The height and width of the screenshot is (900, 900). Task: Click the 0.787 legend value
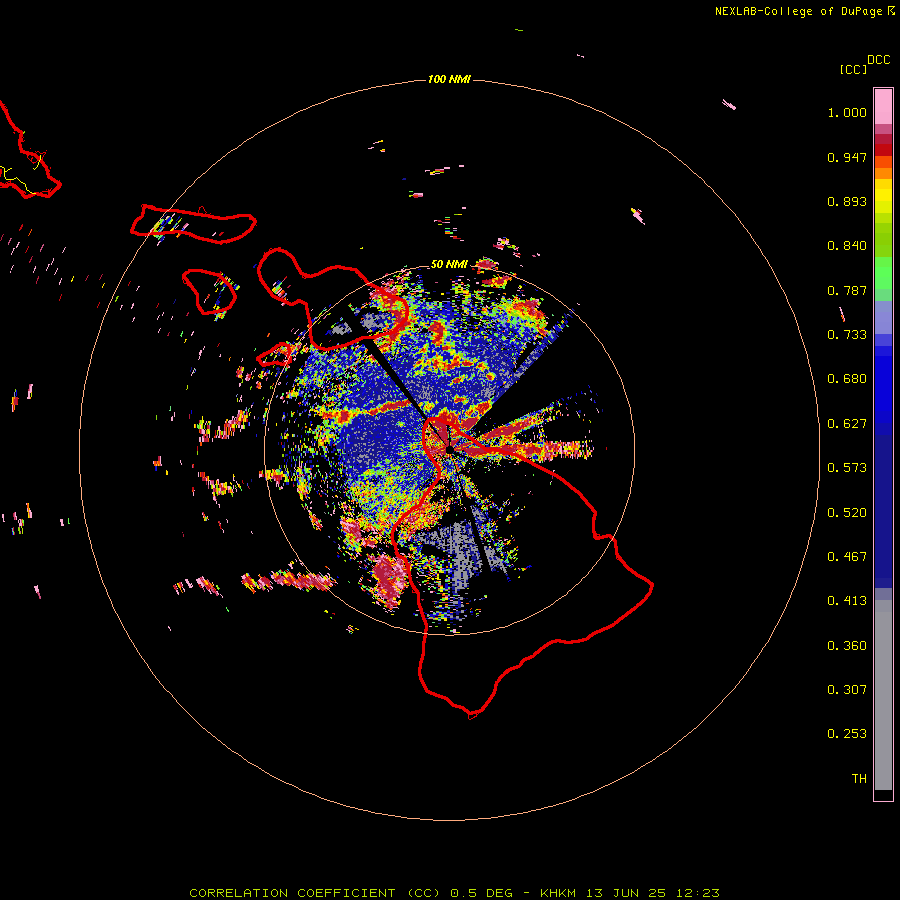point(847,290)
